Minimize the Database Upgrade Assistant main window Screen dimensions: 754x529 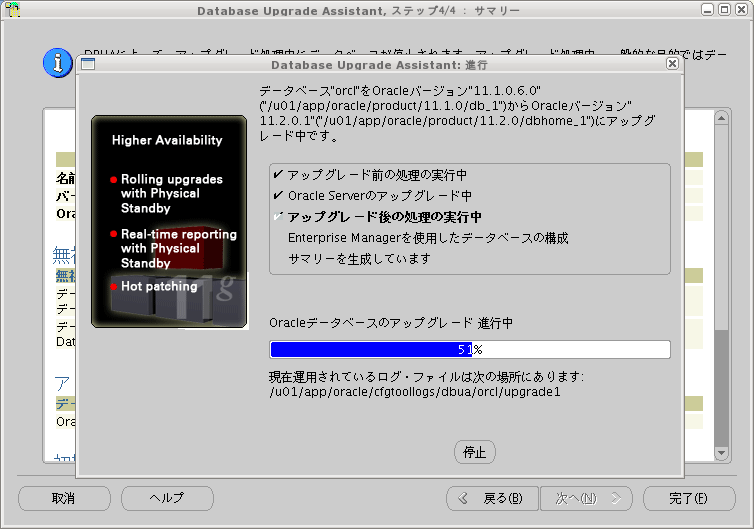(707, 9)
